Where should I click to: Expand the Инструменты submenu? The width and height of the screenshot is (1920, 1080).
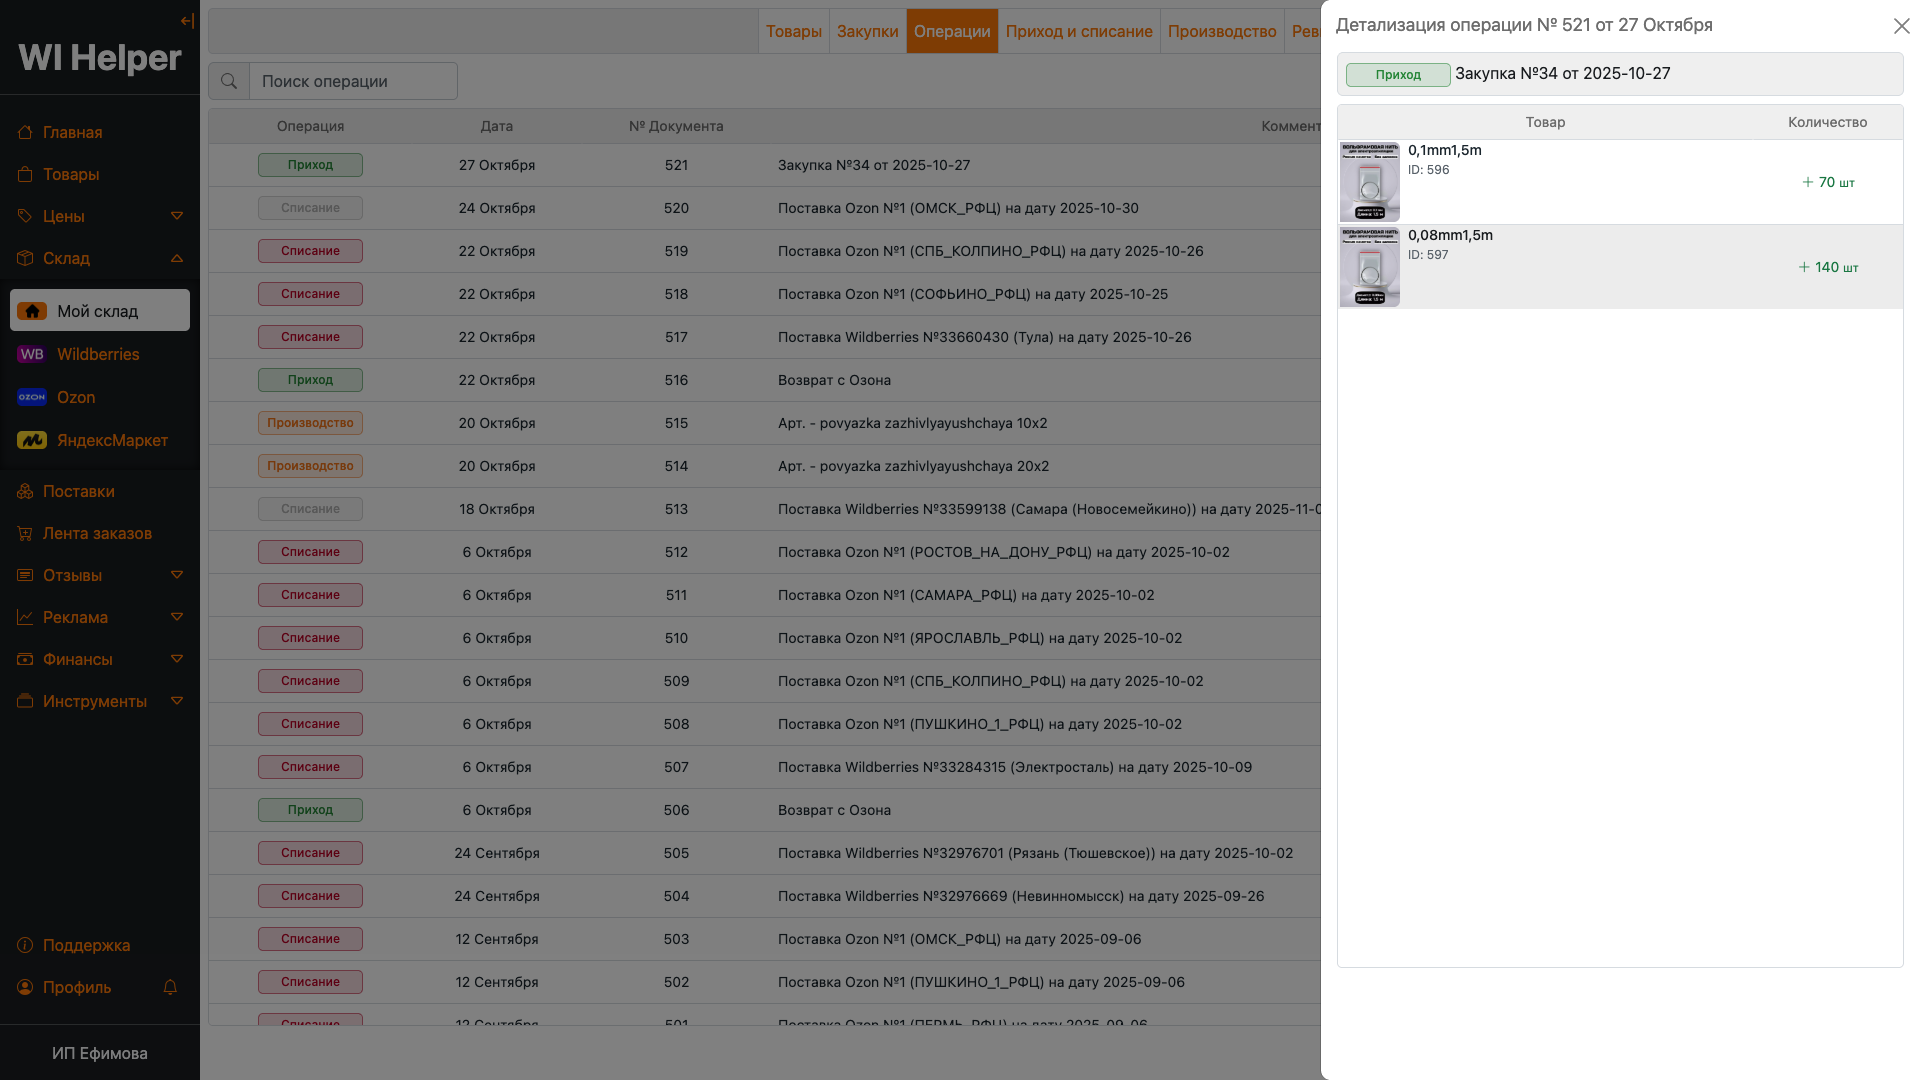pos(177,701)
